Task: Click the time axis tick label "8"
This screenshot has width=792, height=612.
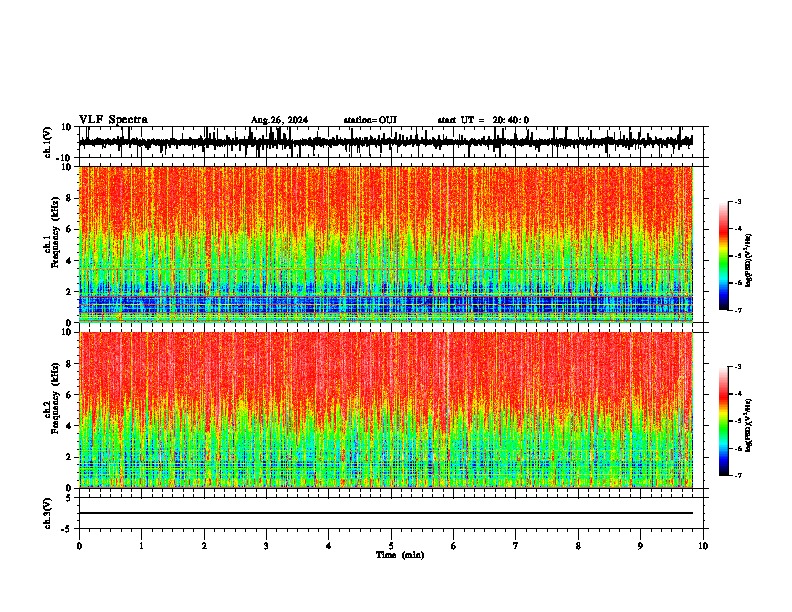Action: point(578,546)
